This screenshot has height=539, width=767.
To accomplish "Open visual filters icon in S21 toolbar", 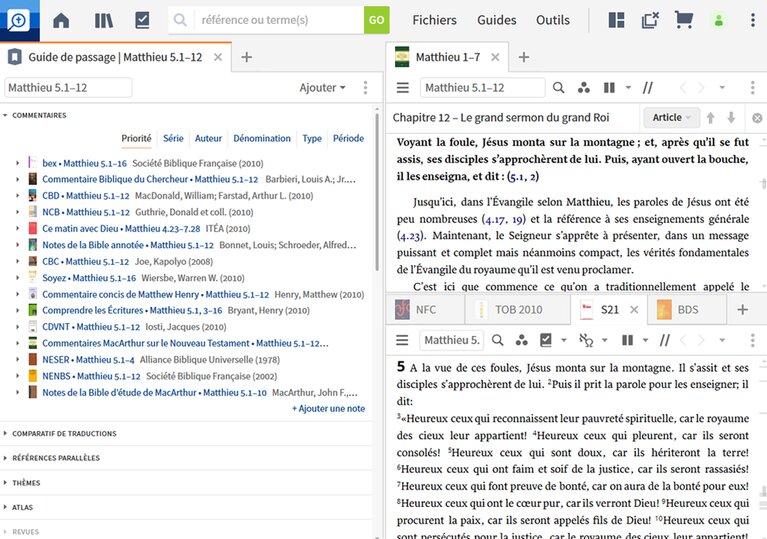I will tap(521, 340).
